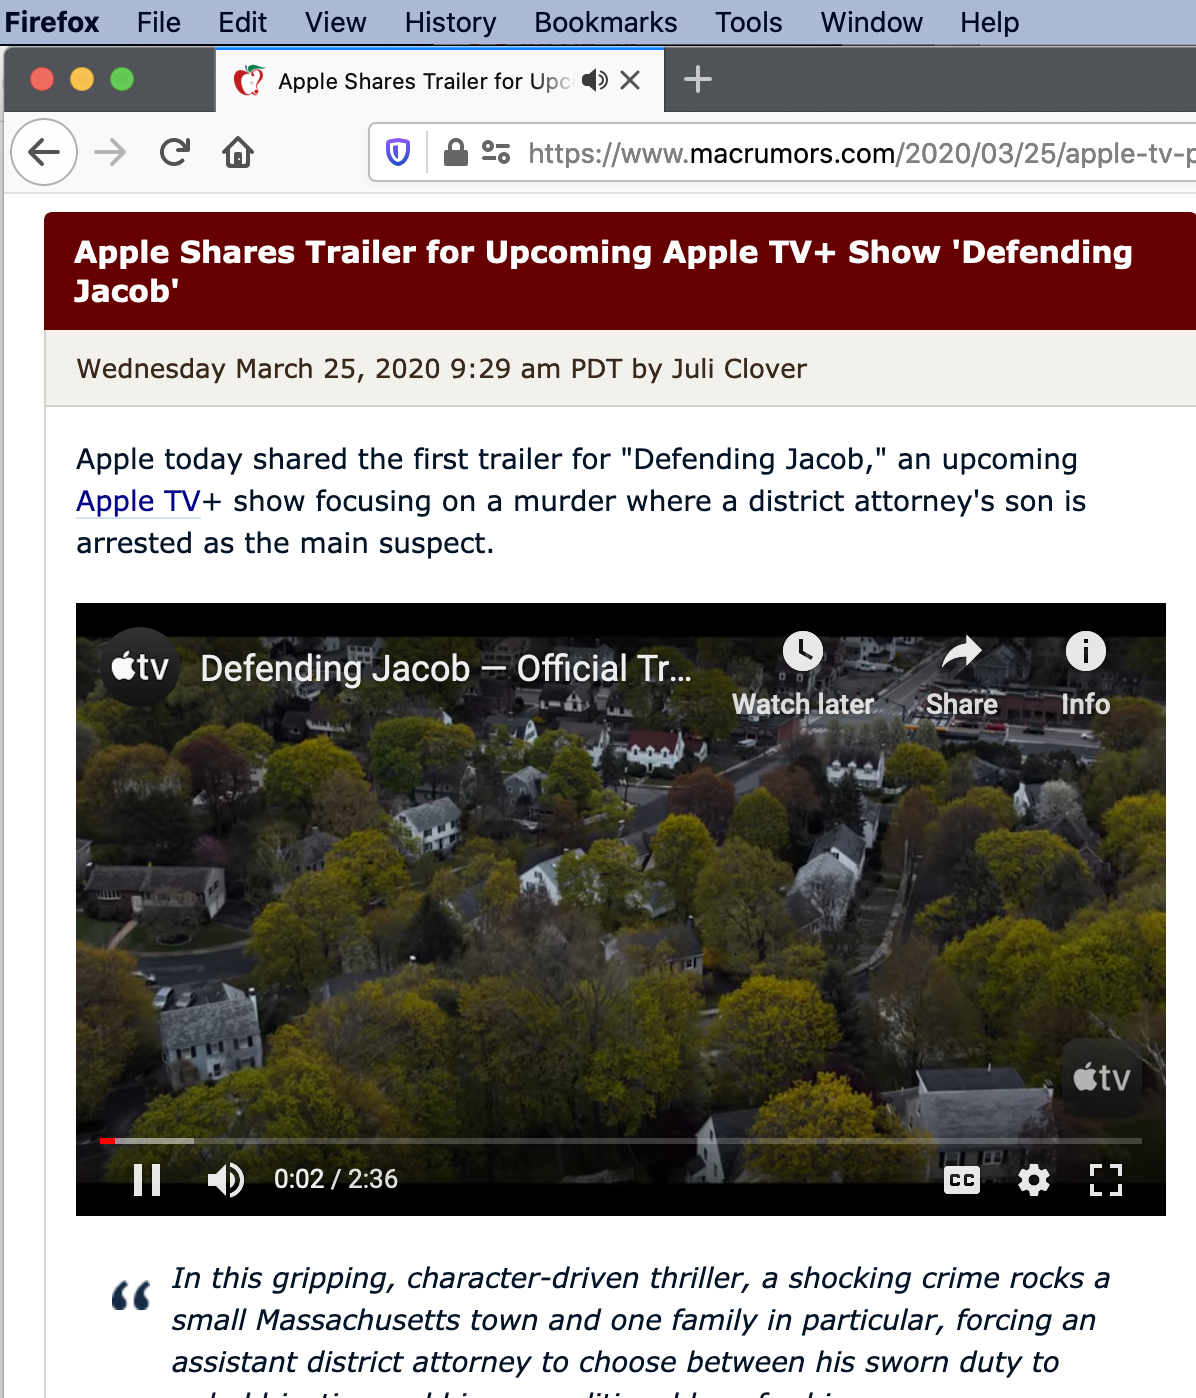This screenshot has height=1398, width=1196.
Task: Click the browser forward arrow
Action: pos(110,152)
